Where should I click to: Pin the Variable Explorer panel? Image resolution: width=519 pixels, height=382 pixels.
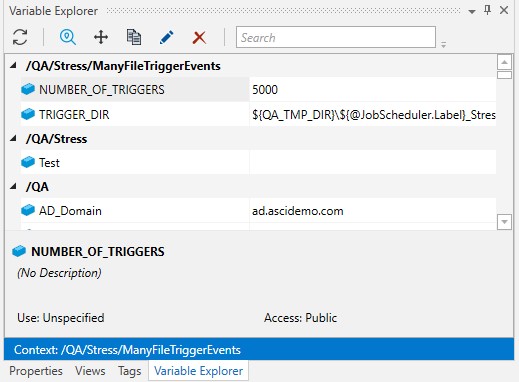pyautogui.click(x=487, y=11)
